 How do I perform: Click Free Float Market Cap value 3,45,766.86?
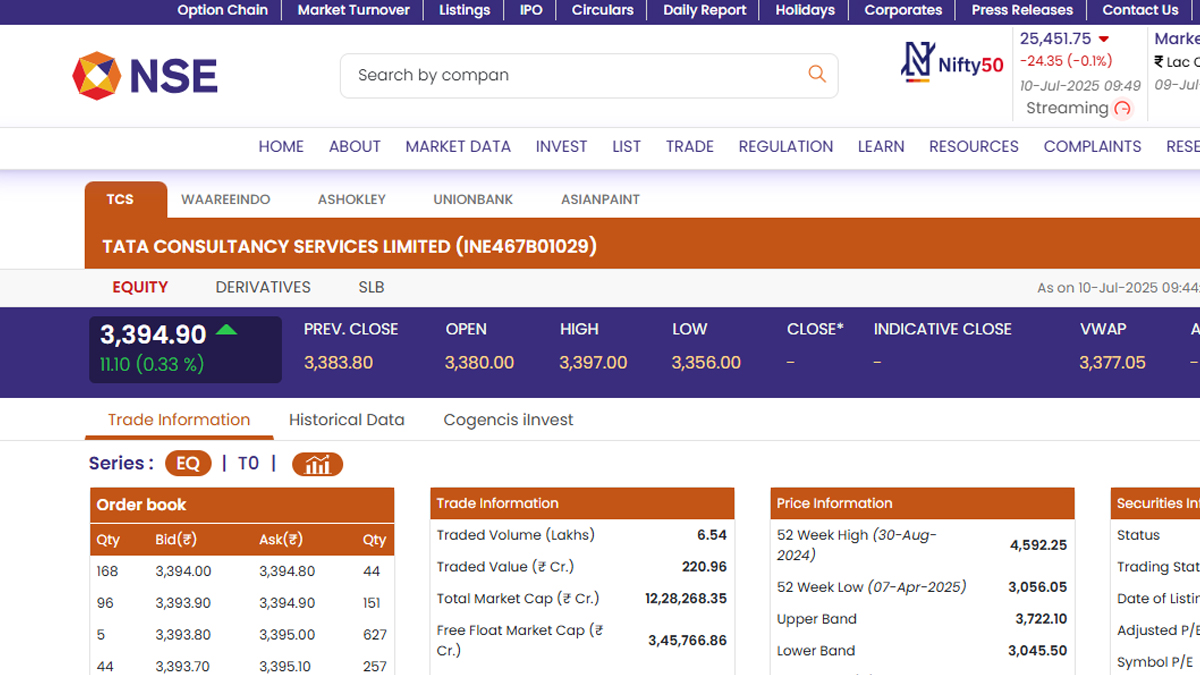coord(688,640)
